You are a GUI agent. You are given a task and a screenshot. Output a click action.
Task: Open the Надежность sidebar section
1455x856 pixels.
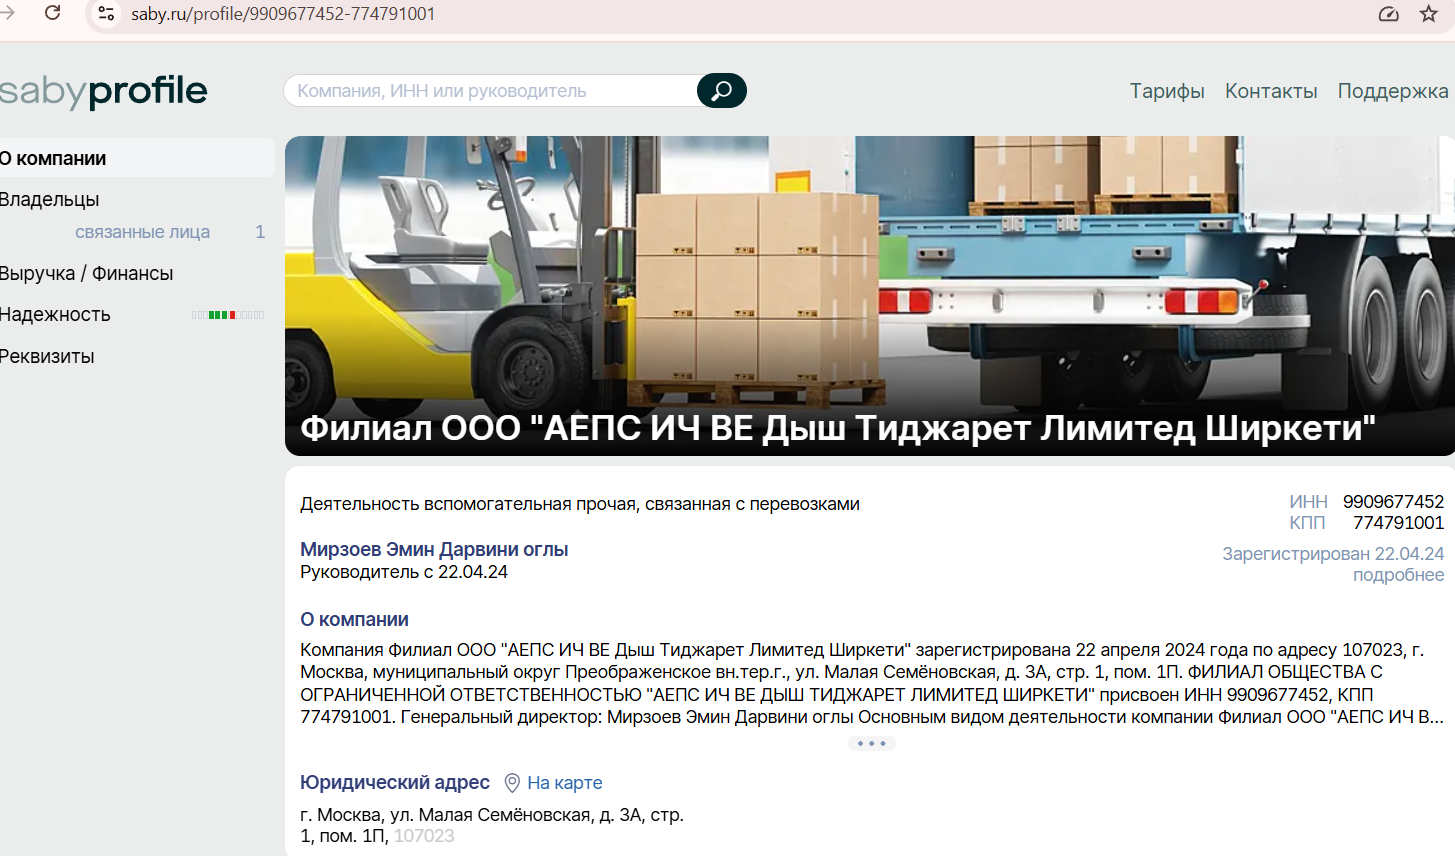pos(55,315)
